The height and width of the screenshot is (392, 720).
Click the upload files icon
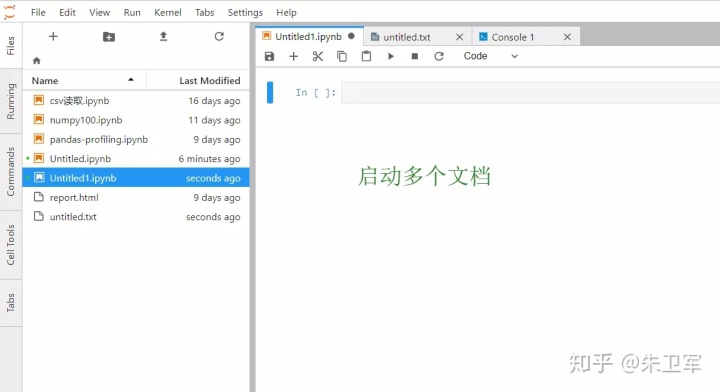point(163,36)
